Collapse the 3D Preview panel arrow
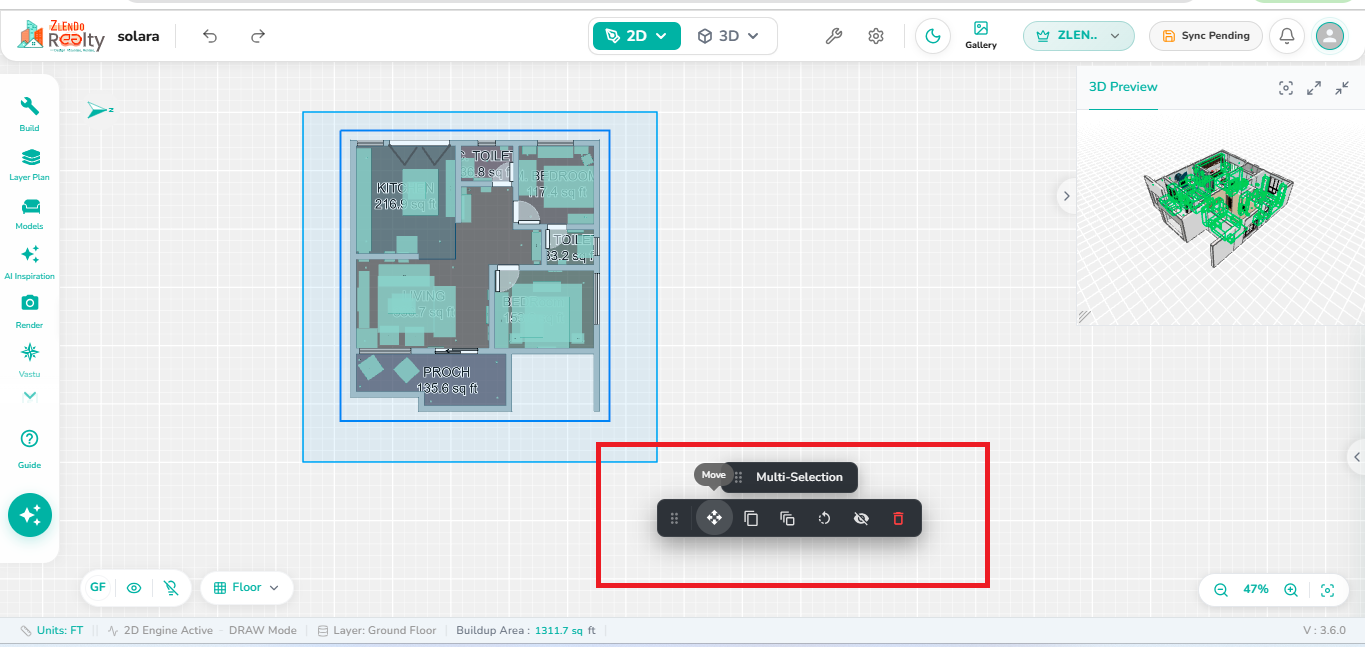The width and height of the screenshot is (1365, 647). pyautogui.click(x=1066, y=196)
